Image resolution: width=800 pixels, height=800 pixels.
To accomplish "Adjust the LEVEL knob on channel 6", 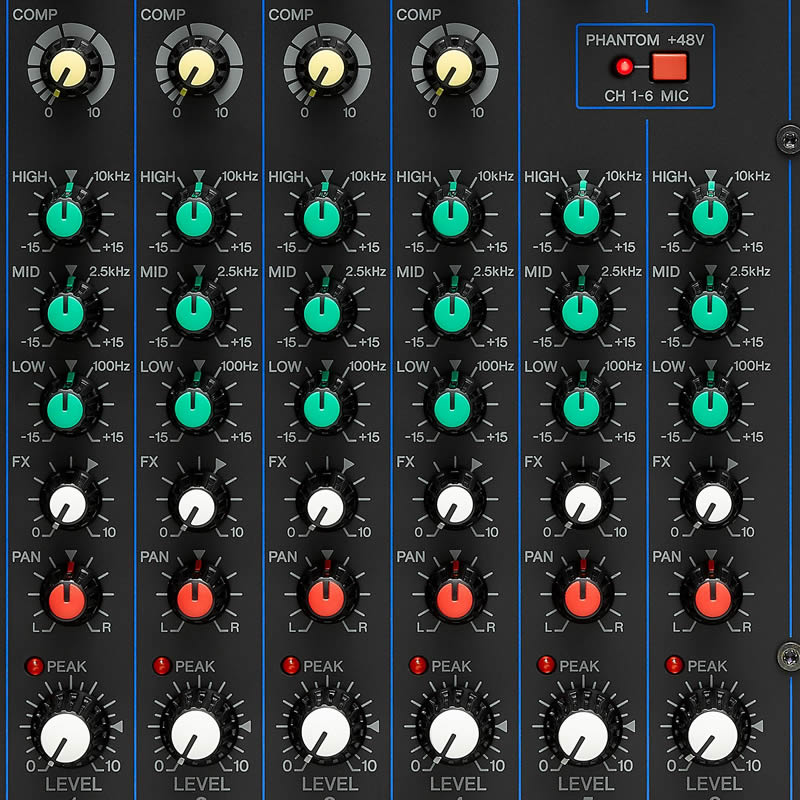I will pos(713,735).
